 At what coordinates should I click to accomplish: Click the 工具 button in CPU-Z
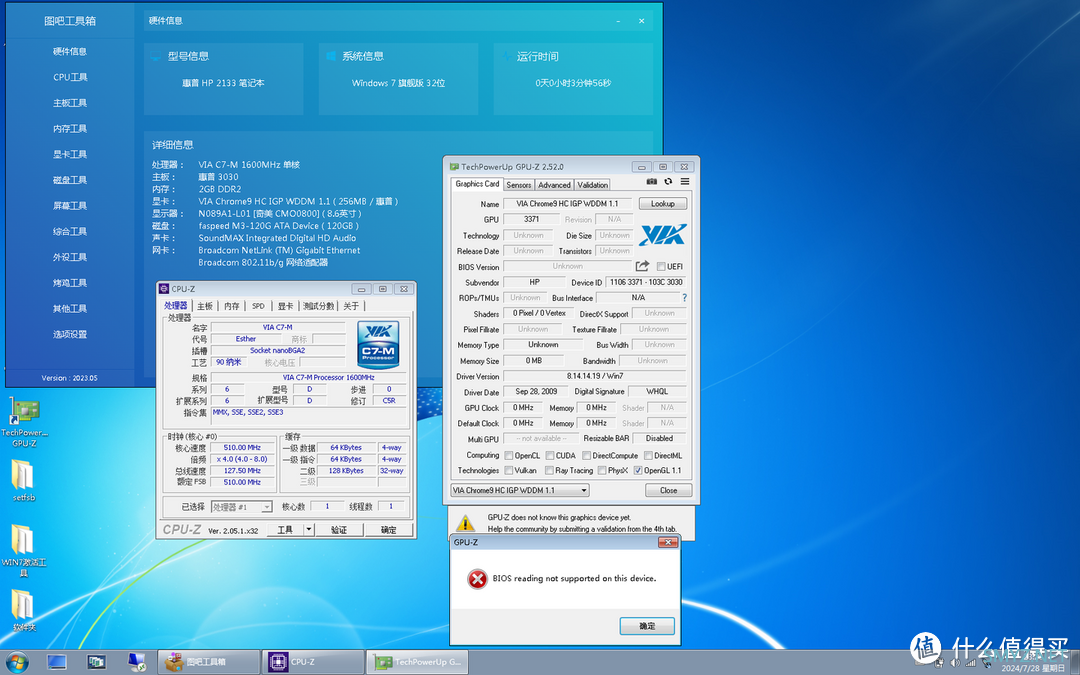pyautogui.click(x=285, y=530)
